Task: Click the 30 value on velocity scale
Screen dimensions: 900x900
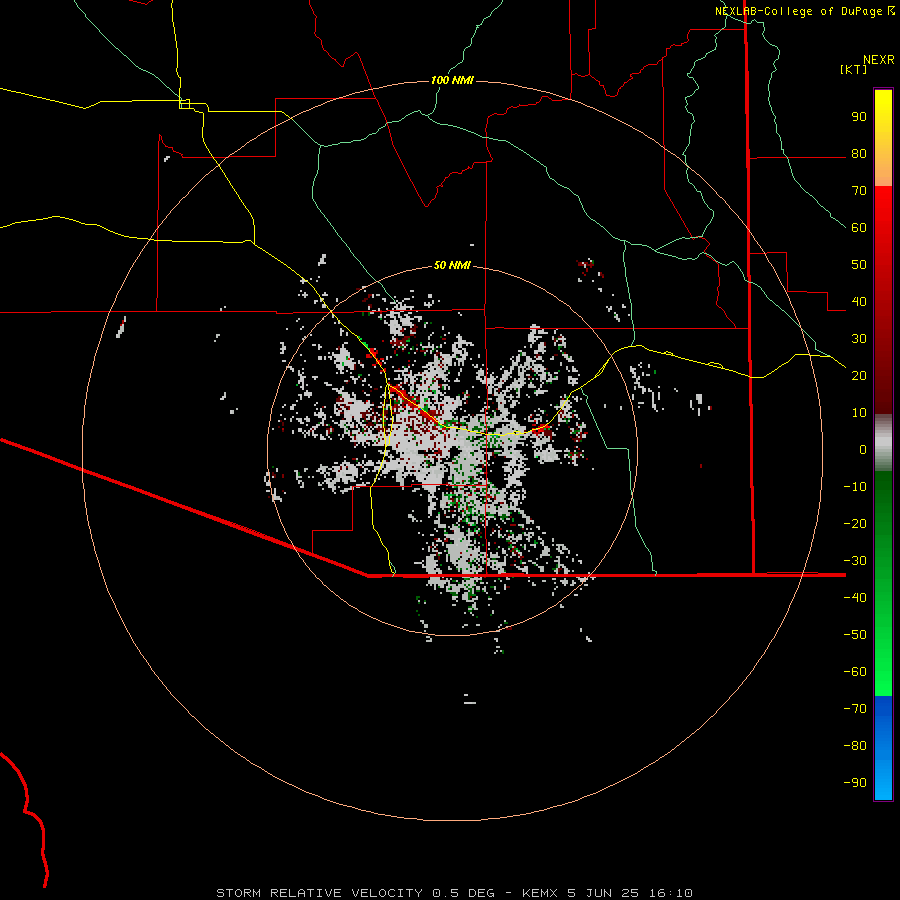Action: (859, 339)
